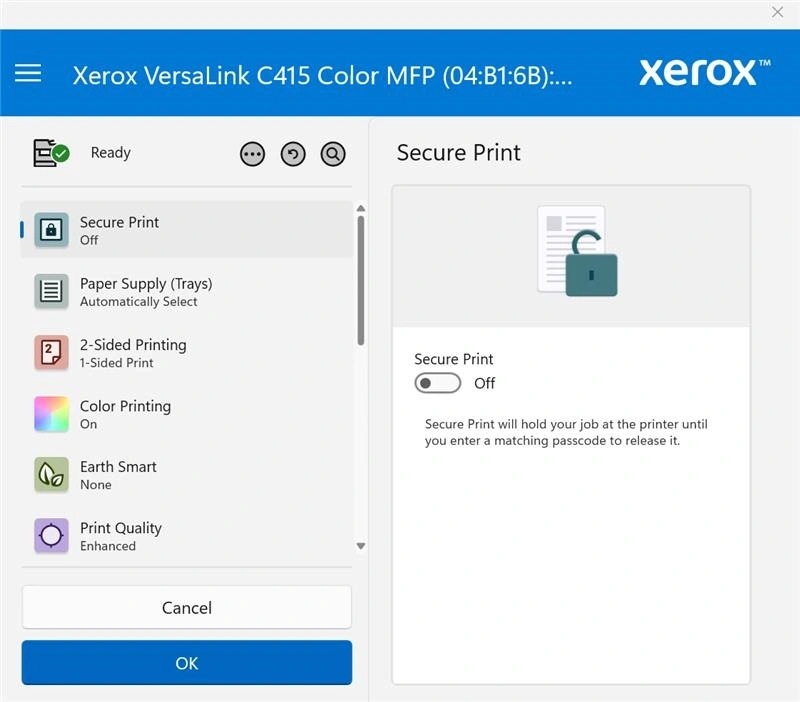Click the 2-Sided Printing page icon

51,353
